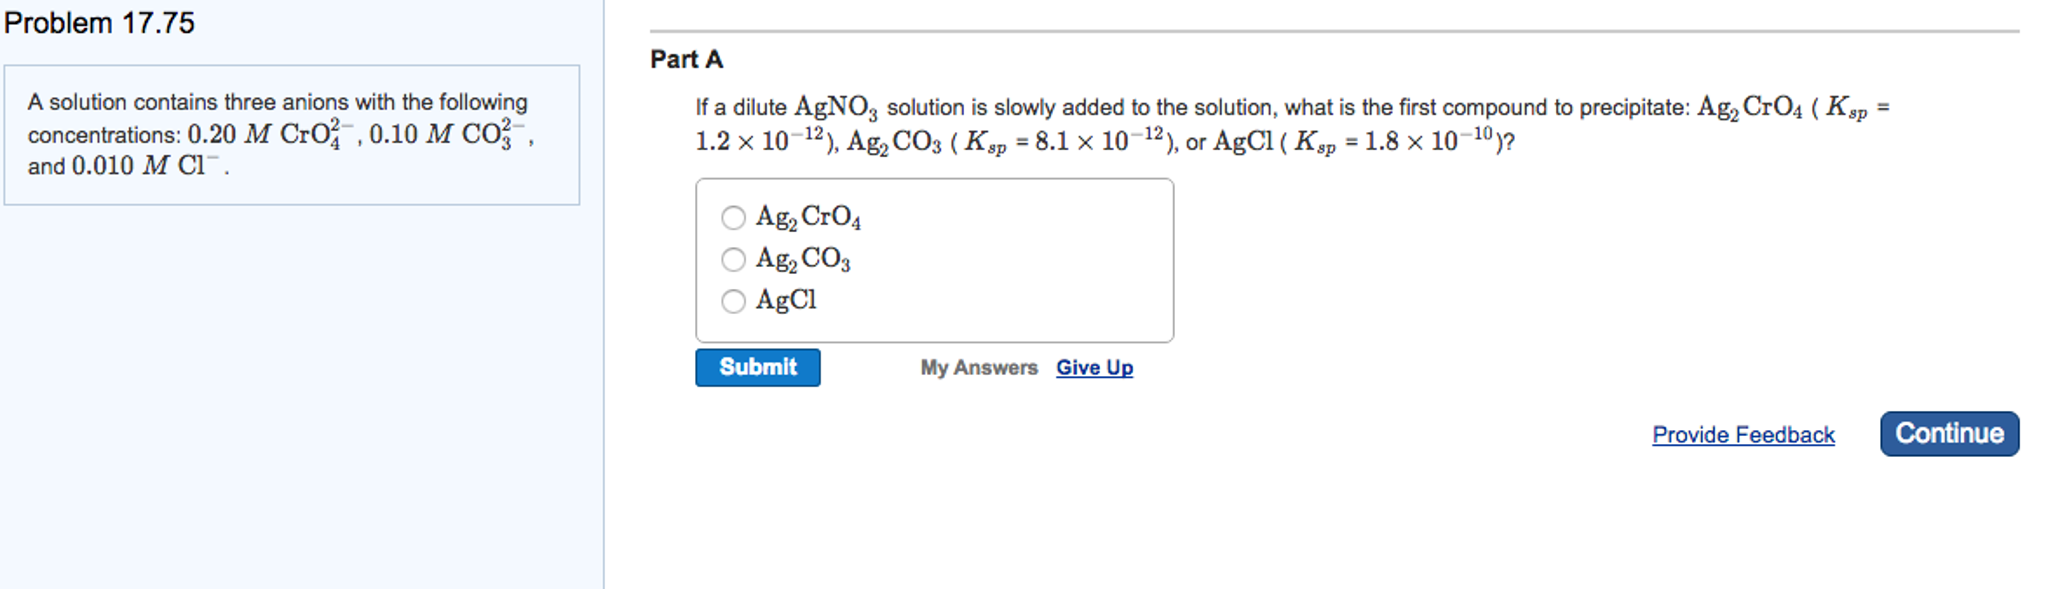
Task: Open the Give Up option
Action: pyautogui.click(x=1094, y=367)
